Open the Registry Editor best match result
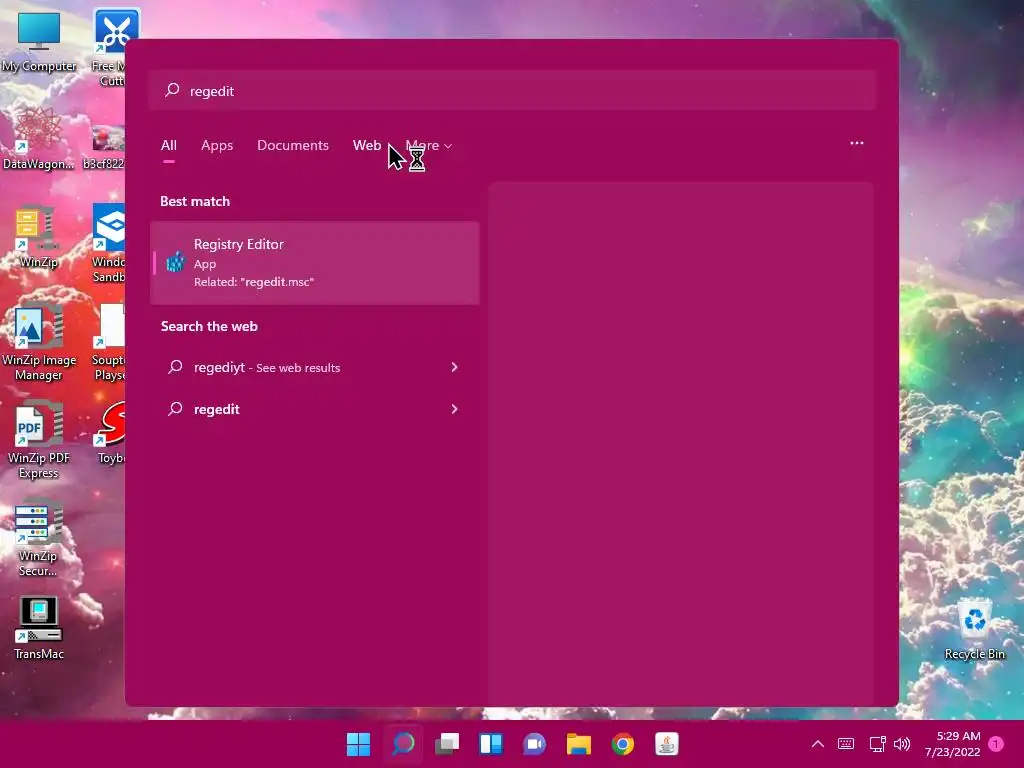 click(x=315, y=263)
